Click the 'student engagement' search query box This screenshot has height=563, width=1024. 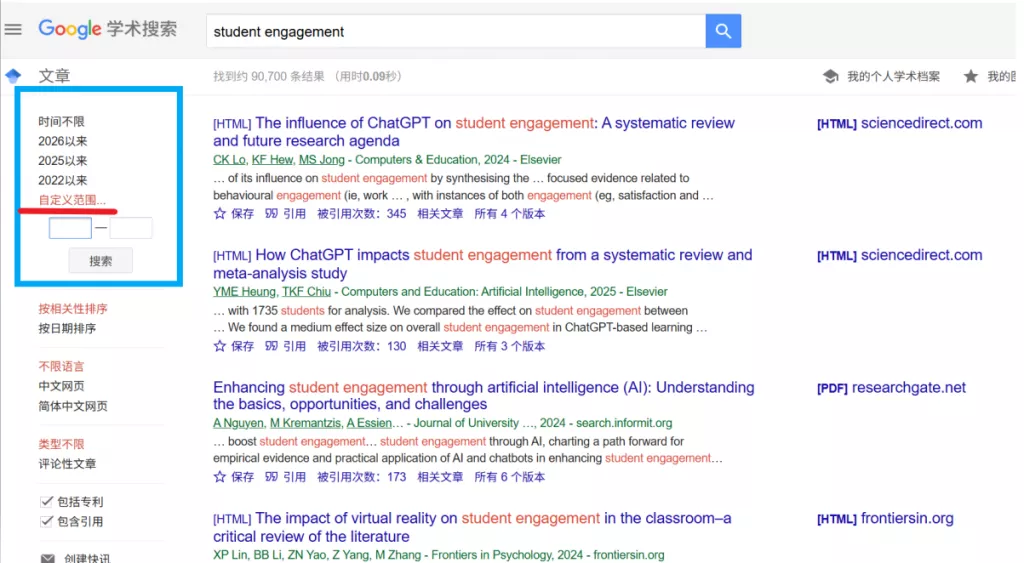pos(455,31)
